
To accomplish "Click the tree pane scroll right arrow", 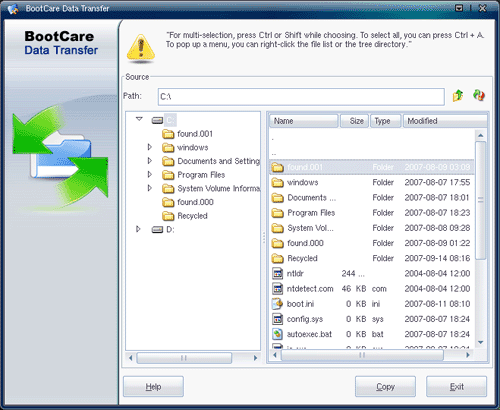I will point(255,358).
